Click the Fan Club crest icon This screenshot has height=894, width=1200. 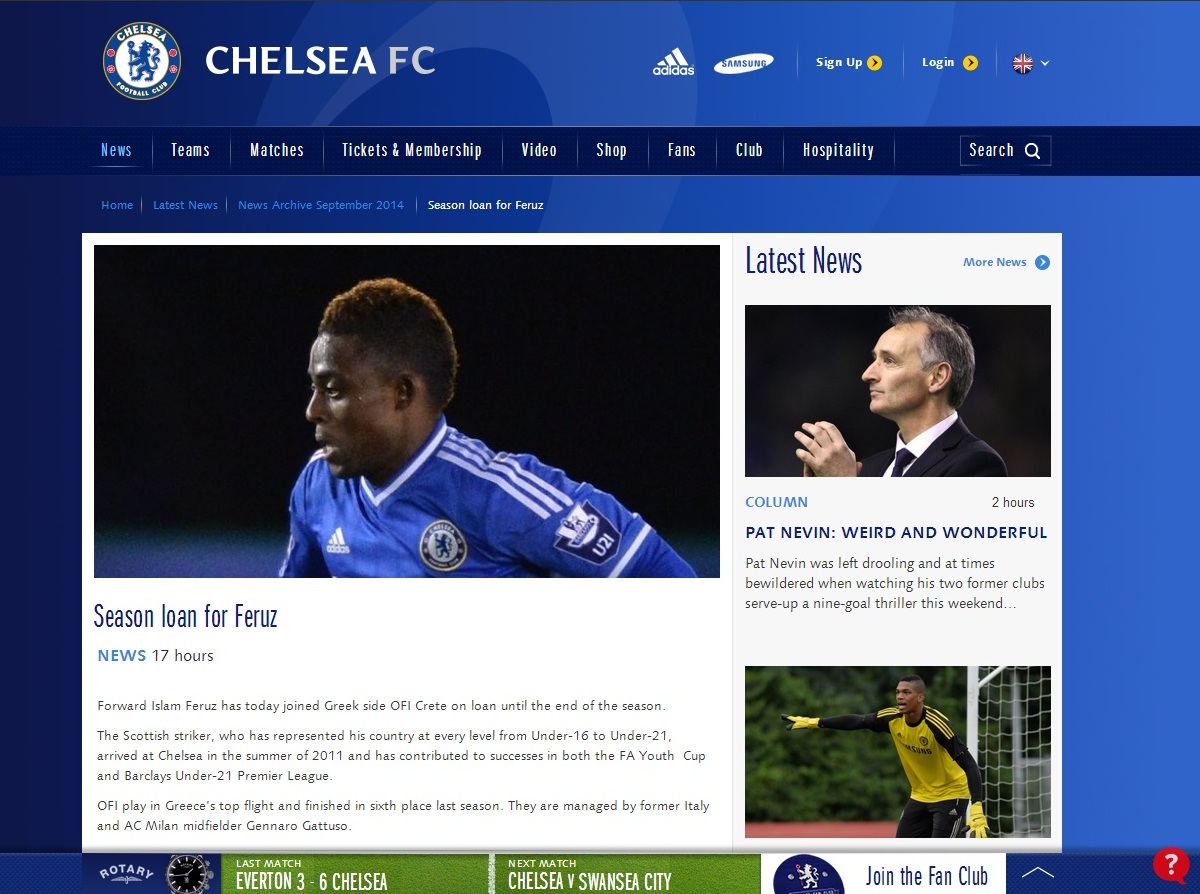click(809, 875)
